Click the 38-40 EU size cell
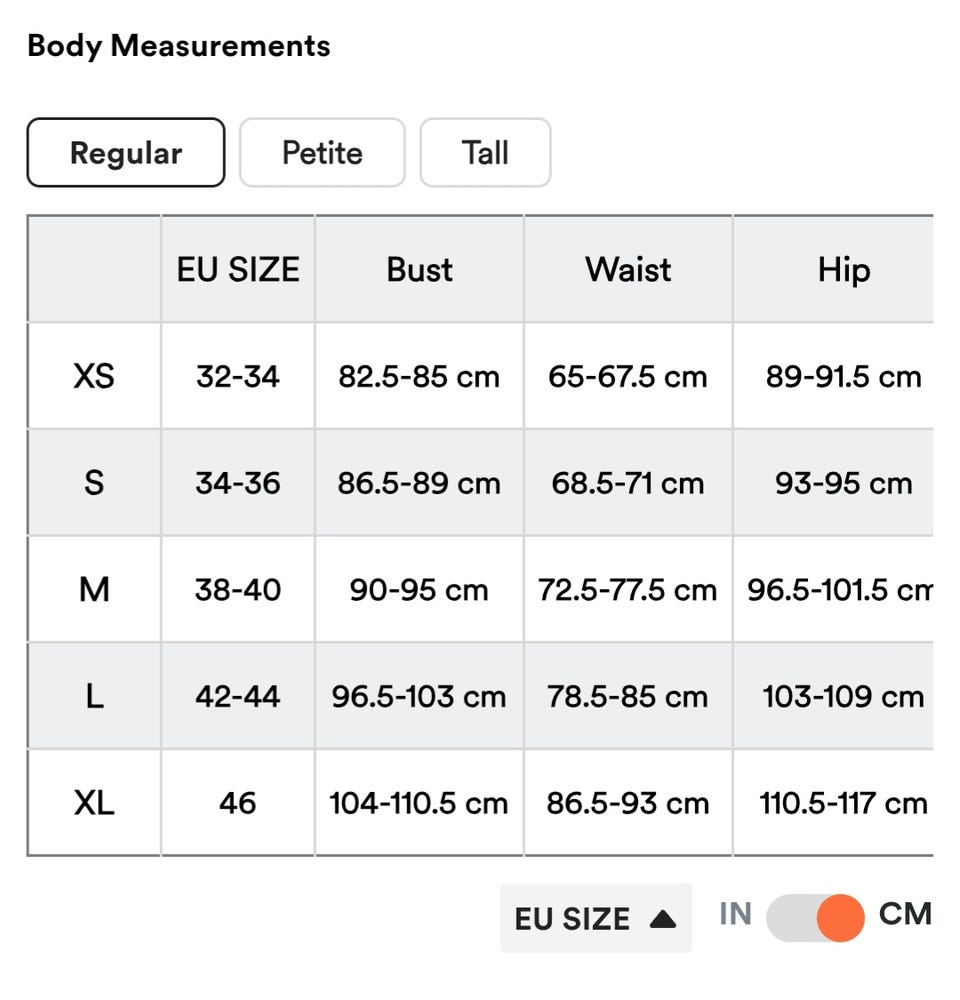Screen dimensions: 960x1000 238,590
